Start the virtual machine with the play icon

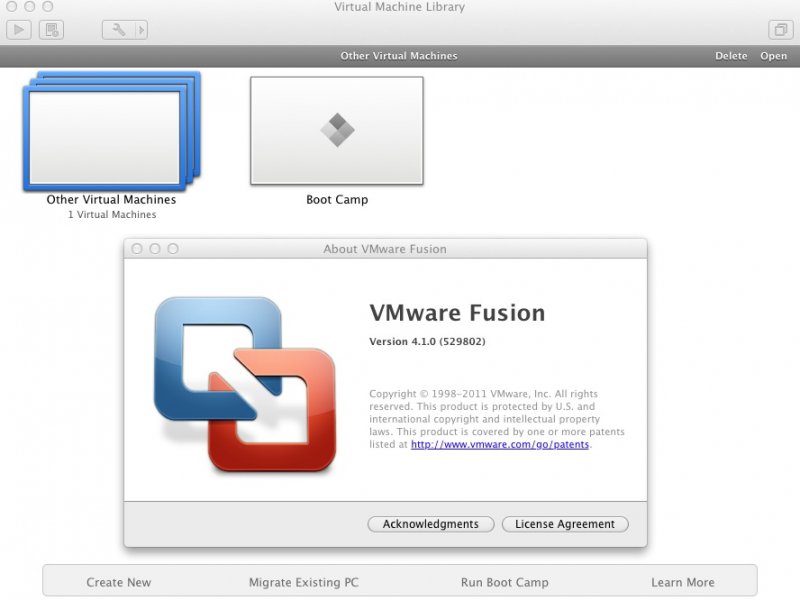pyautogui.click(x=19, y=30)
